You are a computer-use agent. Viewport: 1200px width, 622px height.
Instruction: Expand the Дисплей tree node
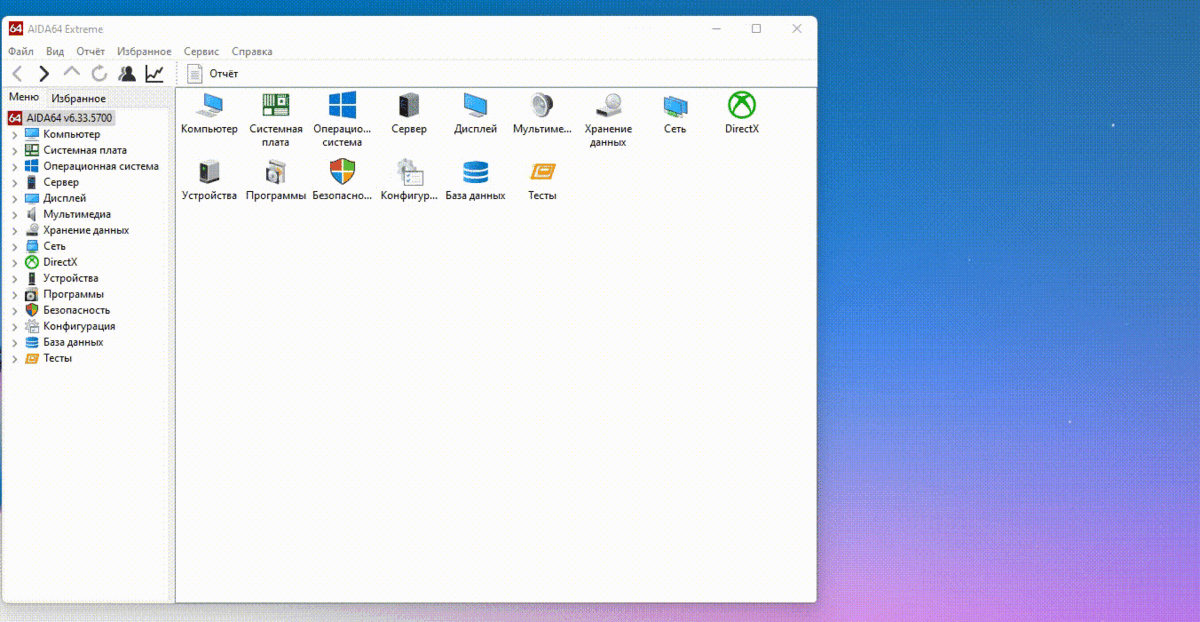[x=15, y=199]
